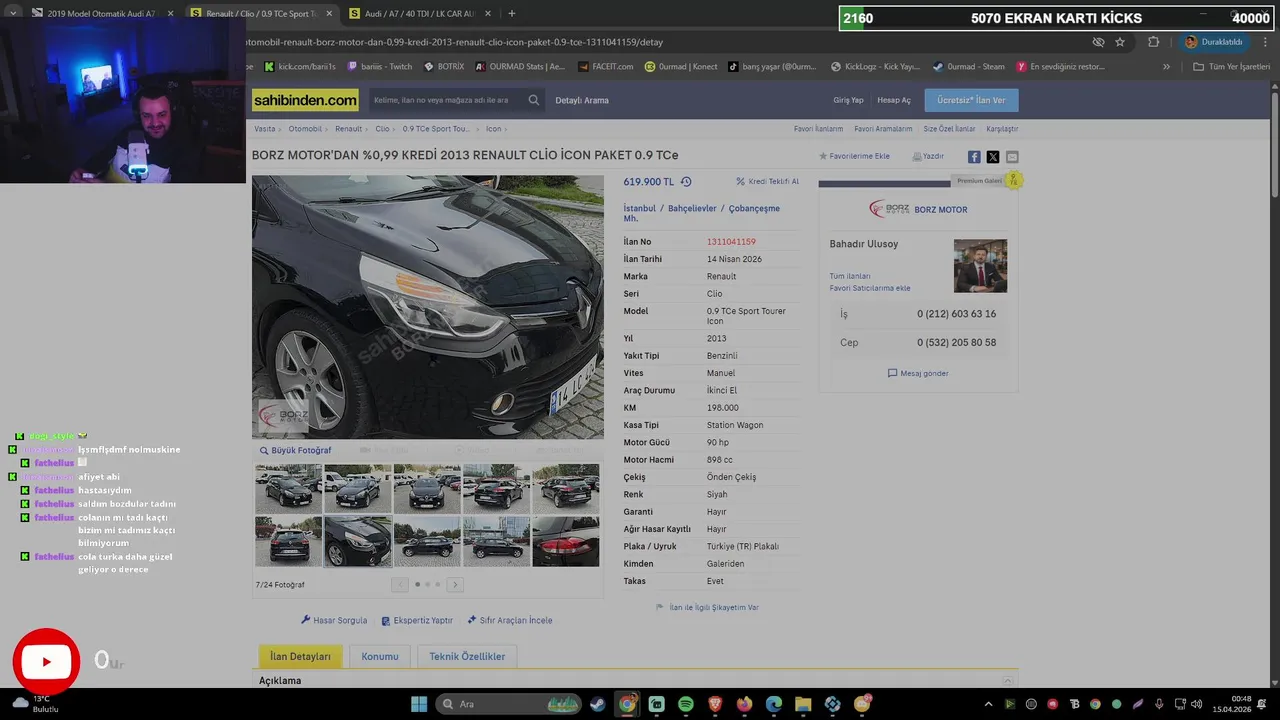Report the listing via İlan ile İlgili Şikayetim Var
The height and width of the screenshot is (720, 1280).
707,607
